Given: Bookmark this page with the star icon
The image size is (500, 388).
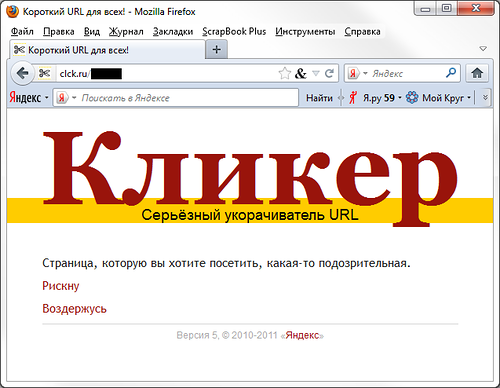Looking at the screenshot, I should [284, 73].
